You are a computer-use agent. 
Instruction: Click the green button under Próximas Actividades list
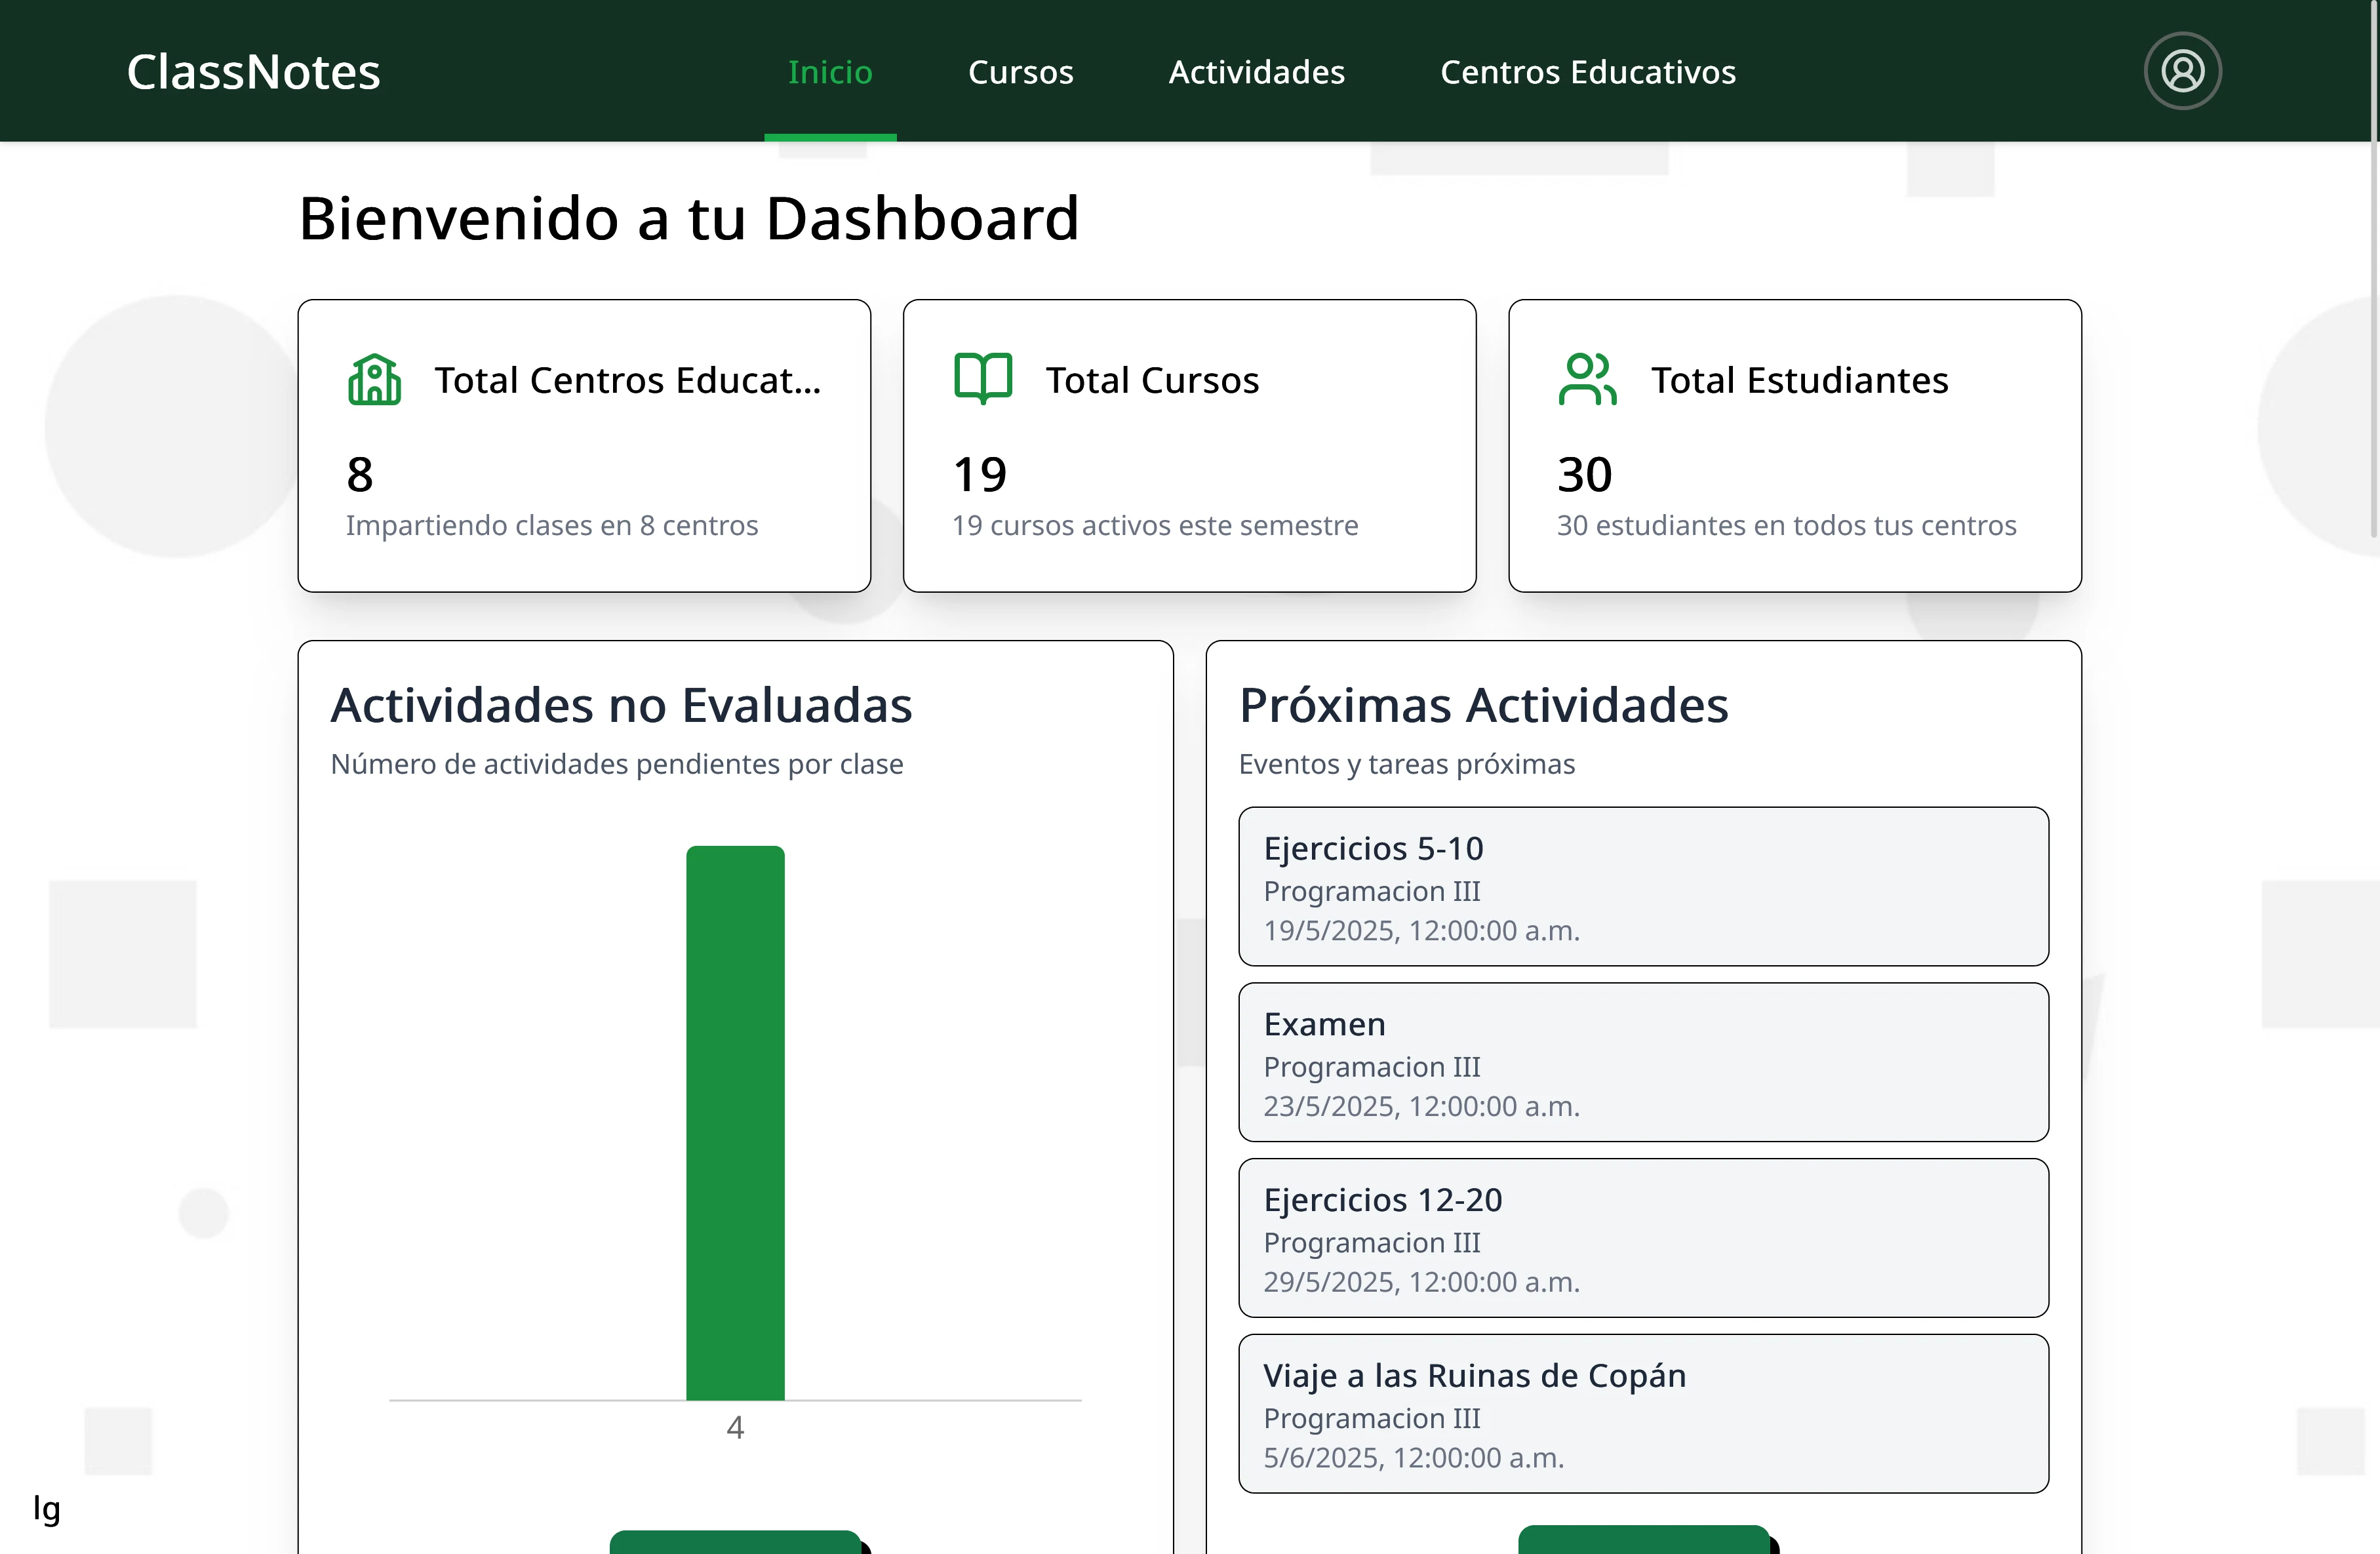tap(1644, 1543)
